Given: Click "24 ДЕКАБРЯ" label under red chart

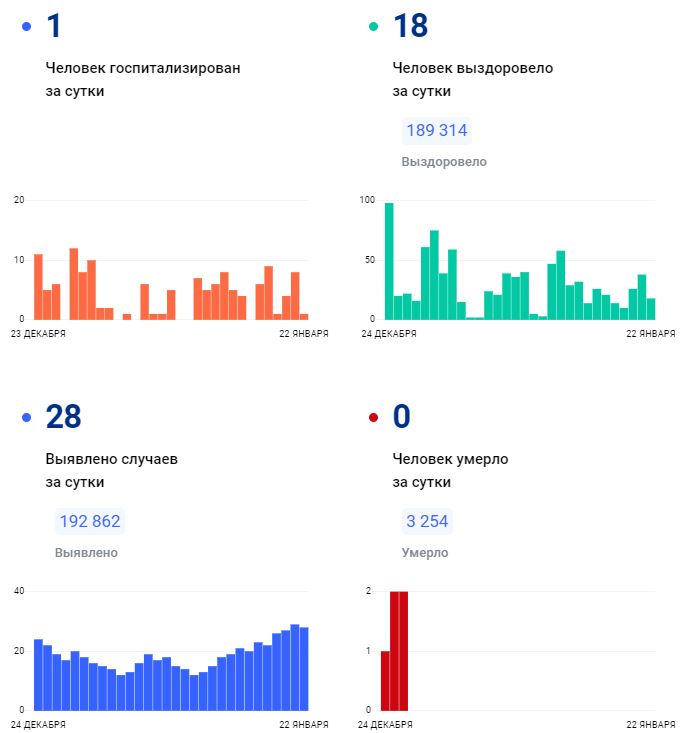Looking at the screenshot, I should coord(385,725).
